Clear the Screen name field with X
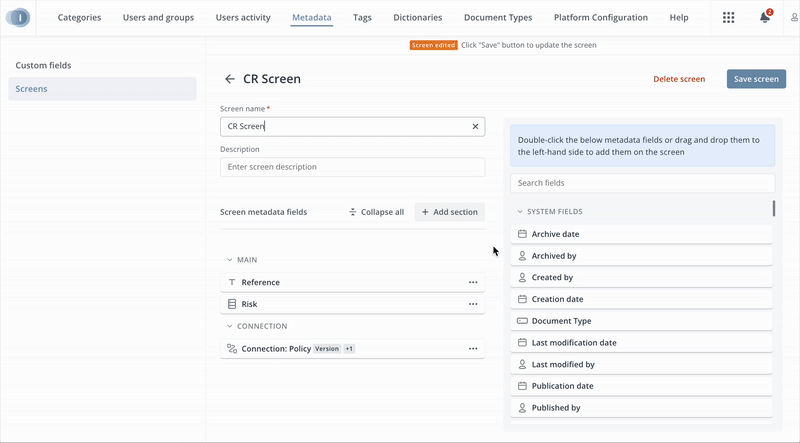Viewport: 800px width, 443px height. click(x=476, y=127)
